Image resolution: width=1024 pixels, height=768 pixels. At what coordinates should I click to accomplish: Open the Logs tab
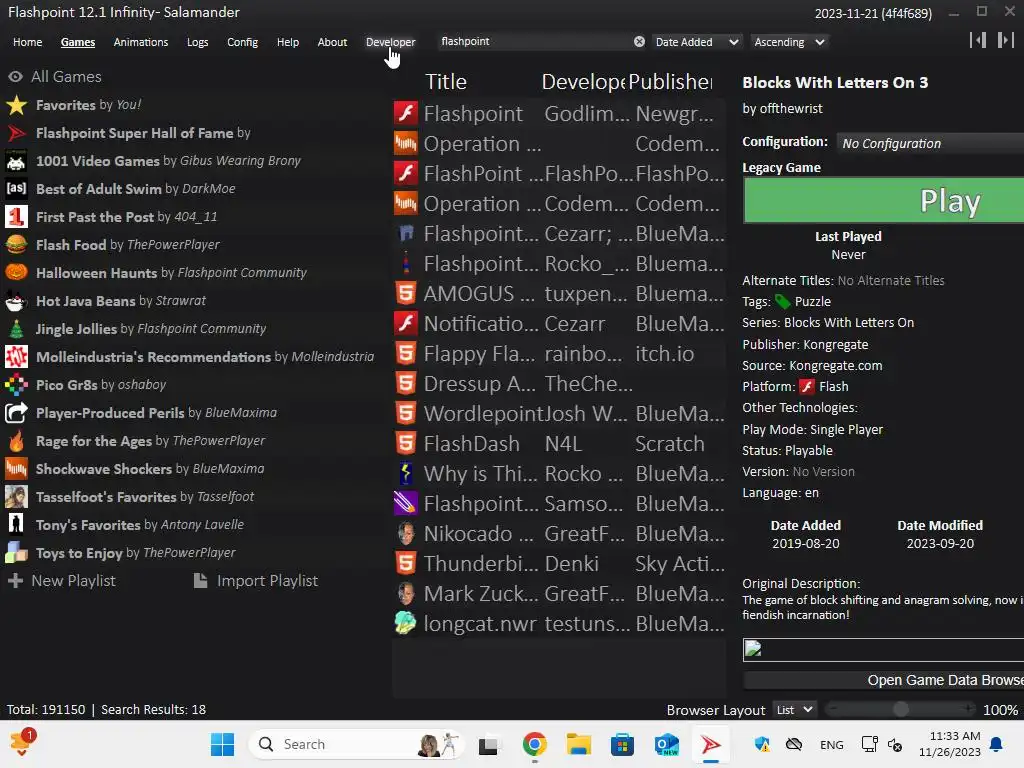click(197, 42)
